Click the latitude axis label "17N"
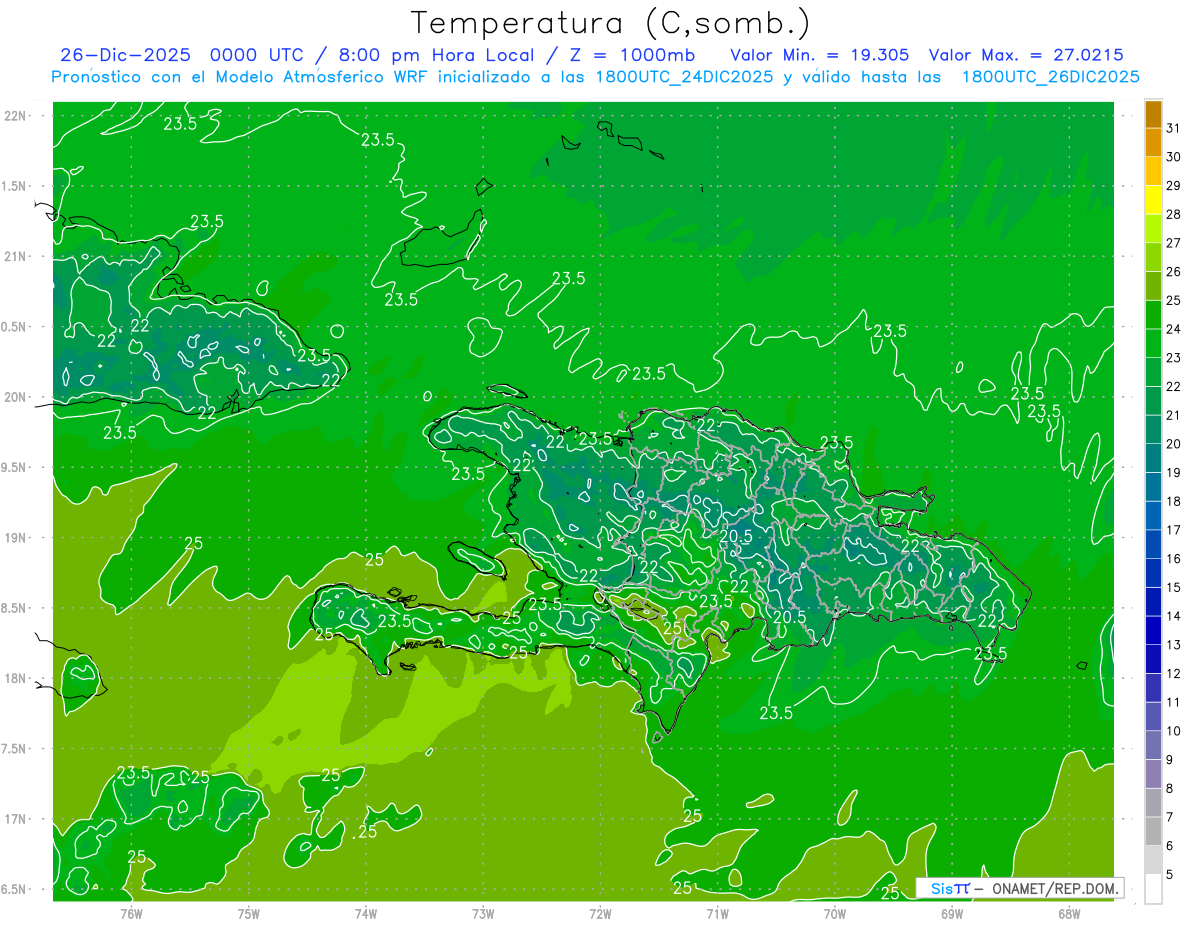Viewport: 1200px width, 927px height. [x=17, y=819]
